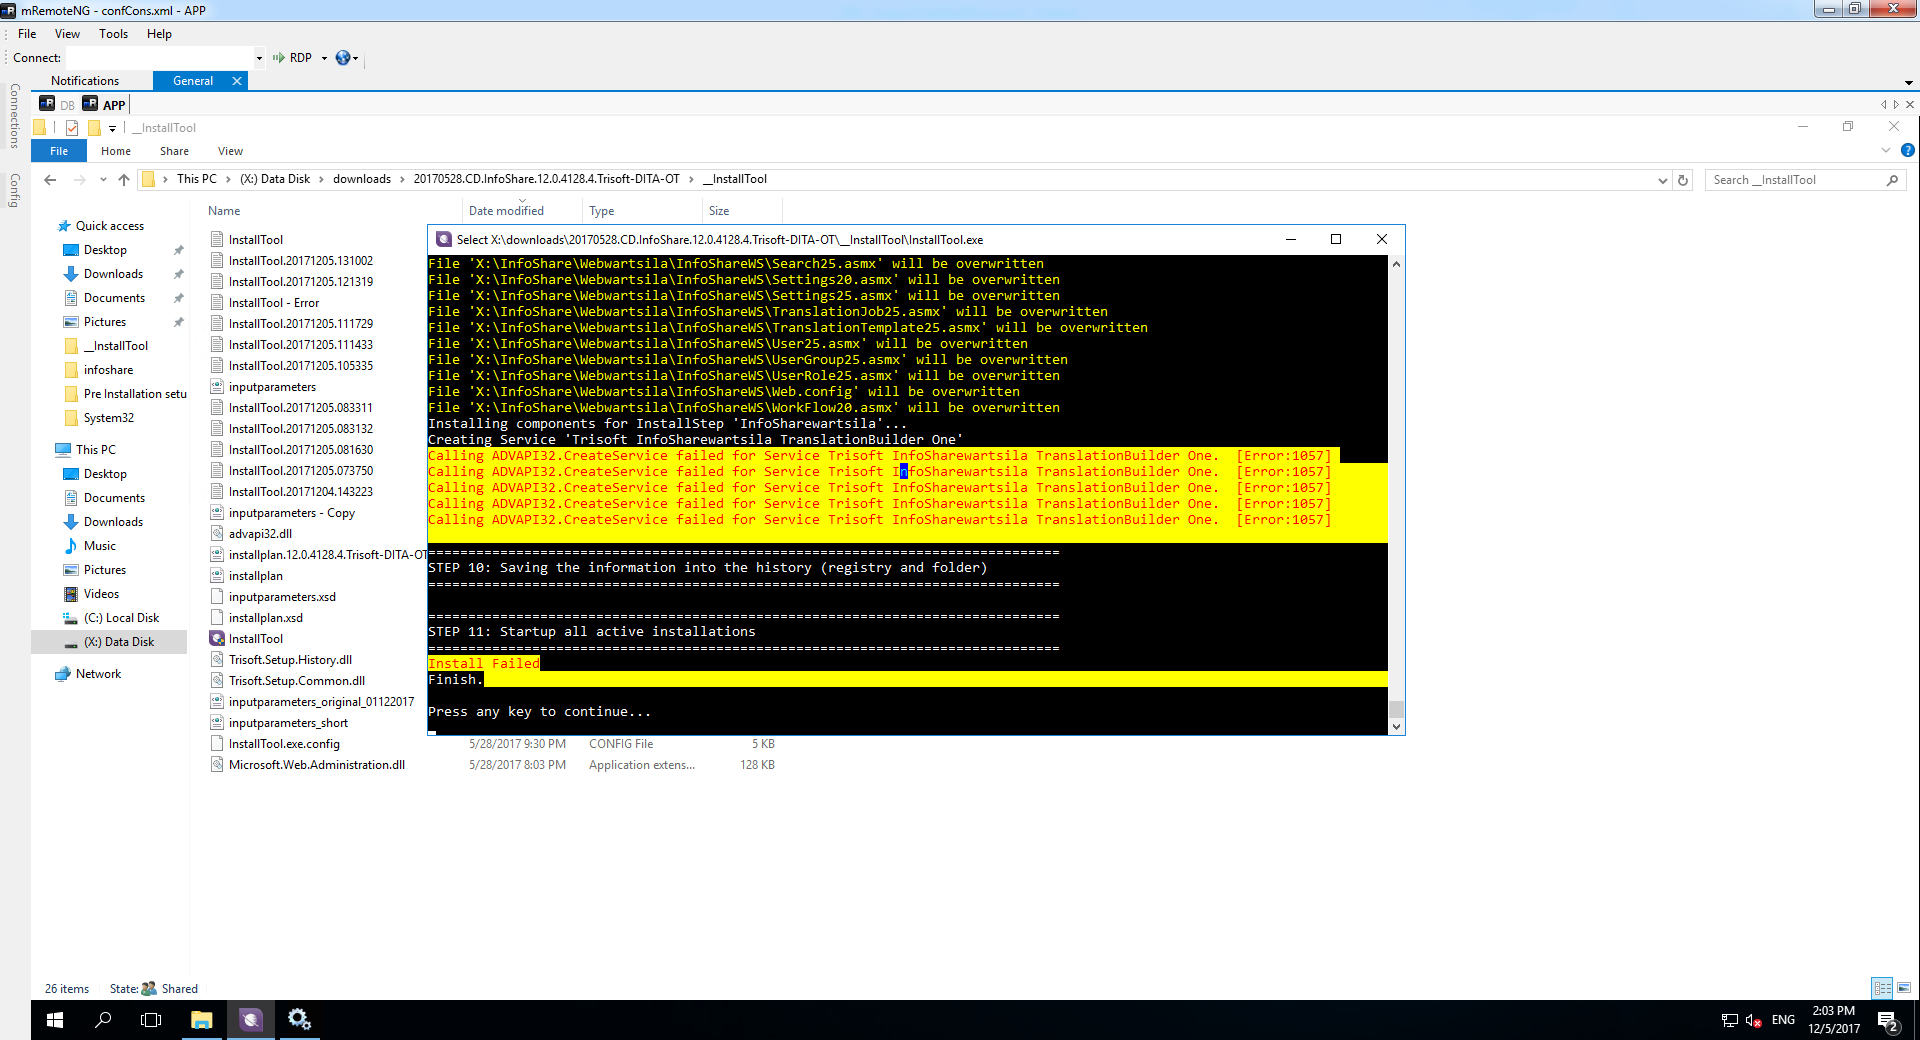Viewport: 1920px width, 1040px height.
Task: Switch to large thumbnails view in status bar
Action: click(x=1904, y=988)
